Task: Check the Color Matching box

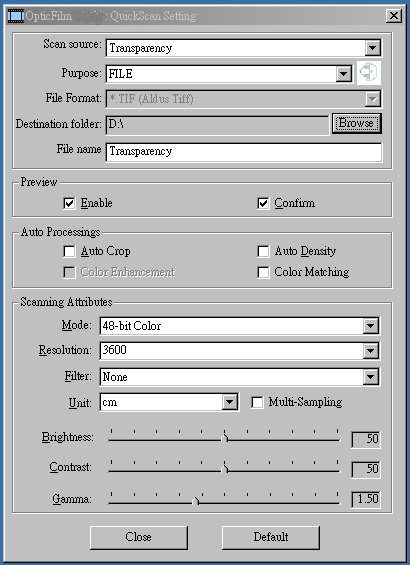Action: click(263, 272)
